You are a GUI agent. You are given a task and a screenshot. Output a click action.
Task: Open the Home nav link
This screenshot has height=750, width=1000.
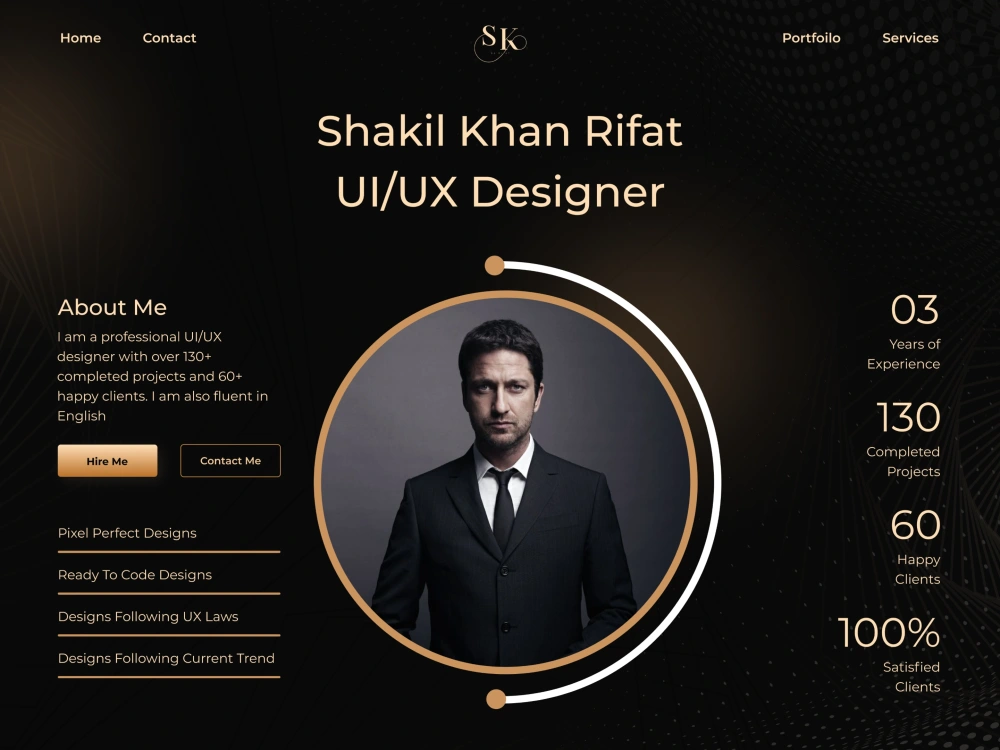[80, 38]
